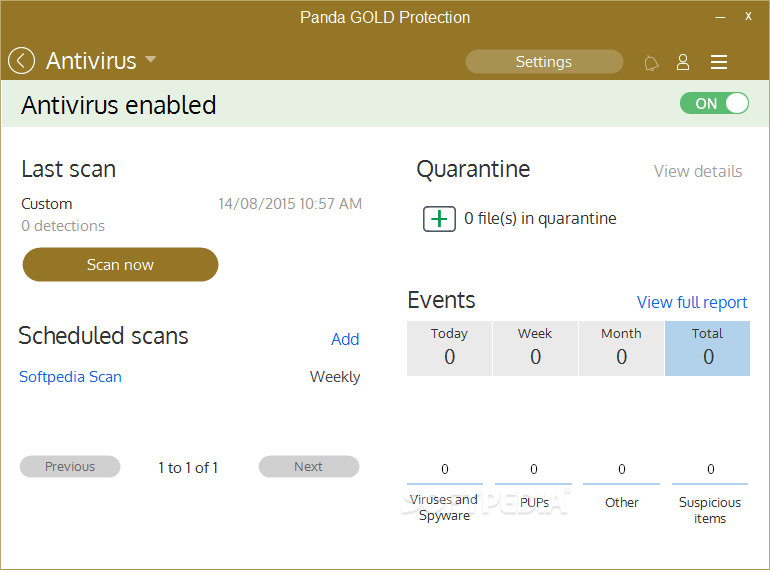Image resolution: width=770 pixels, height=570 pixels.
Task: Click the Suspicious items chart label
Action: click(x=710, y=510)
